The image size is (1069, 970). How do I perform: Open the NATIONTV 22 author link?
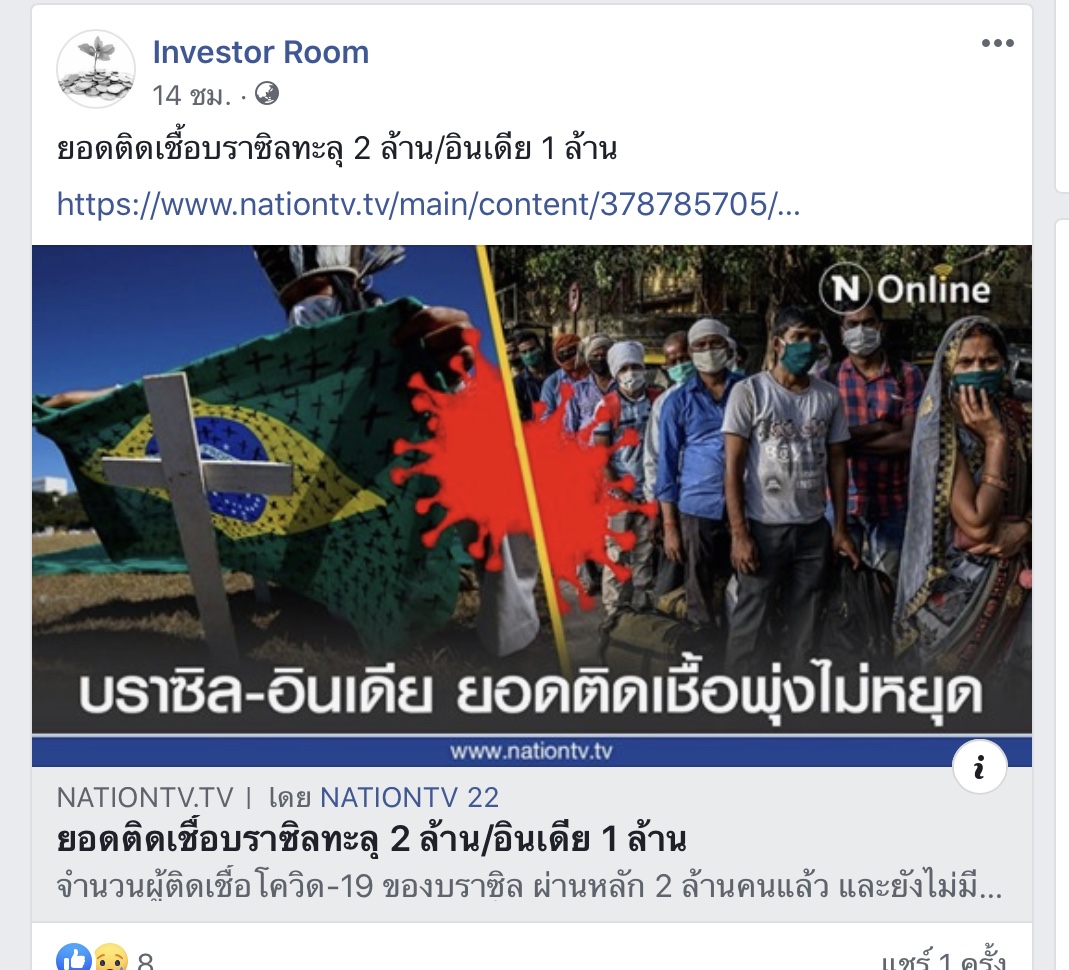[409, 798]
